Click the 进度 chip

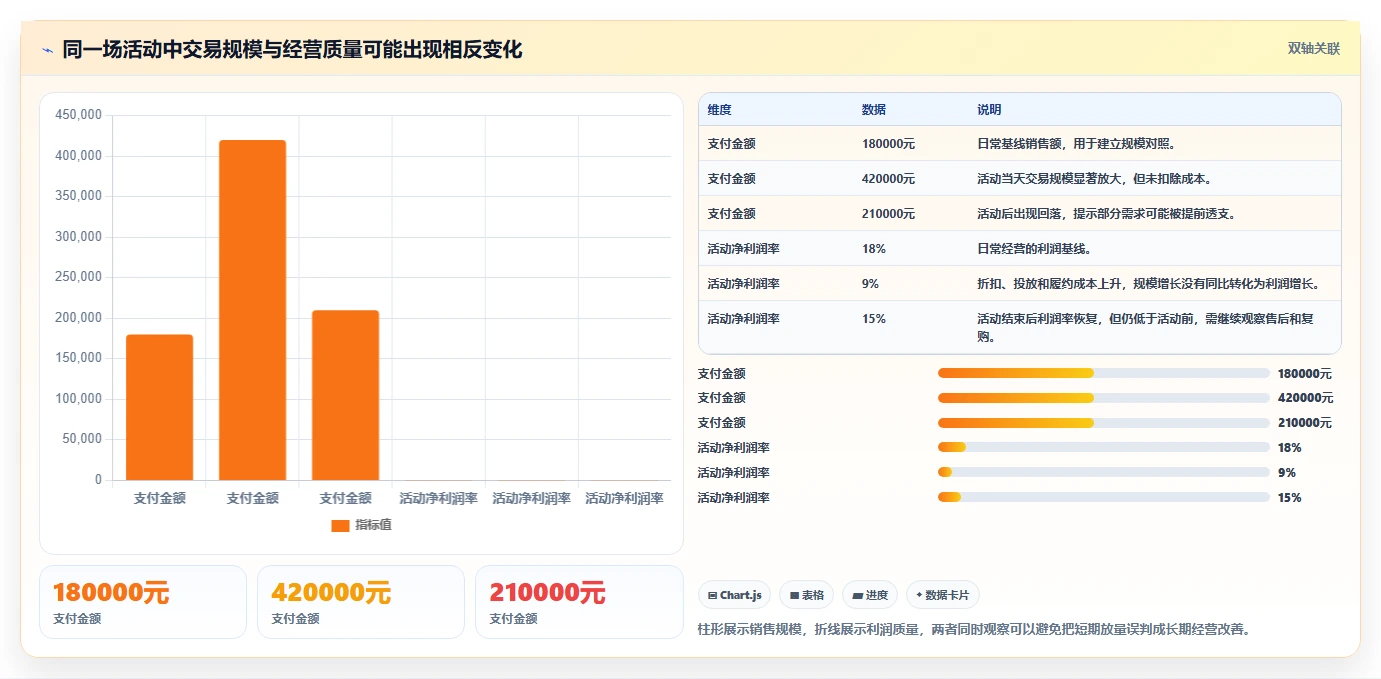[x=870, y=595]
